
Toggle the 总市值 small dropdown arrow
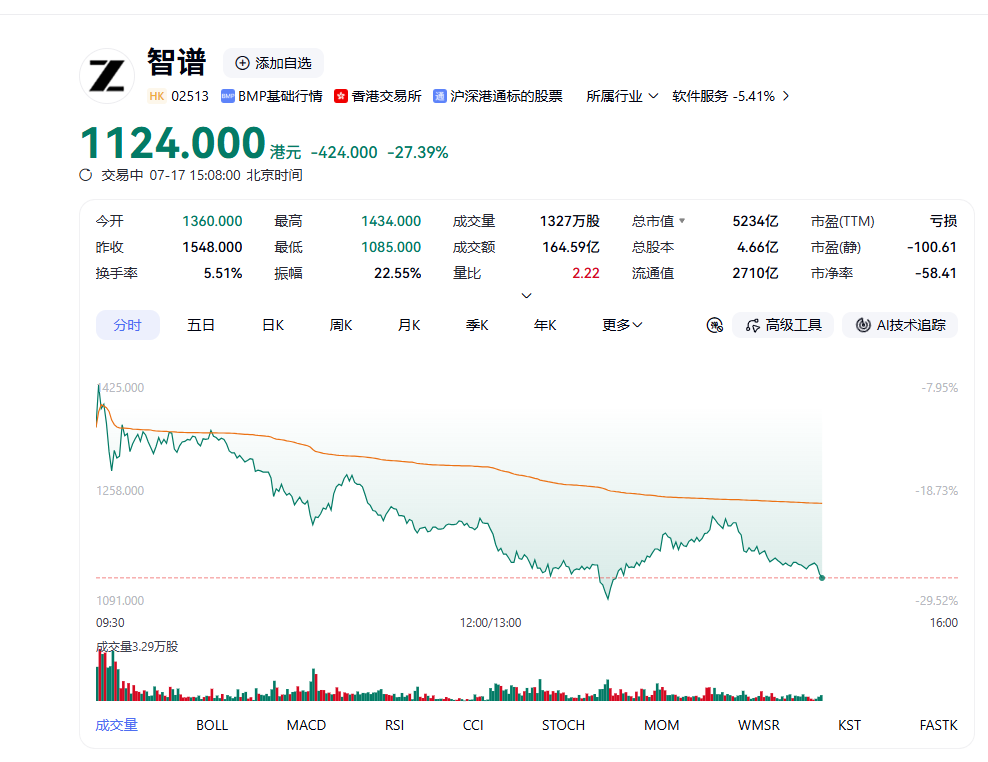coord(682,221)
